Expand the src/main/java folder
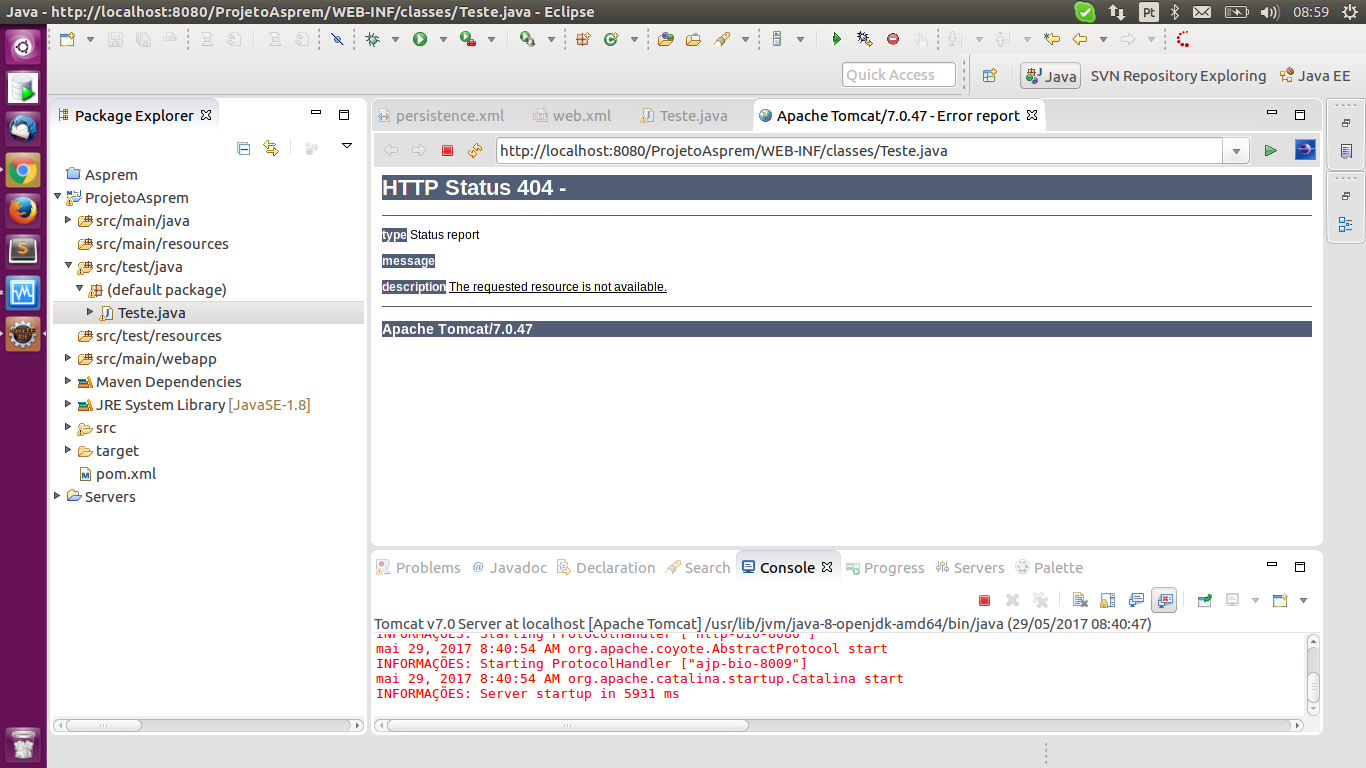 pos(68,220)
